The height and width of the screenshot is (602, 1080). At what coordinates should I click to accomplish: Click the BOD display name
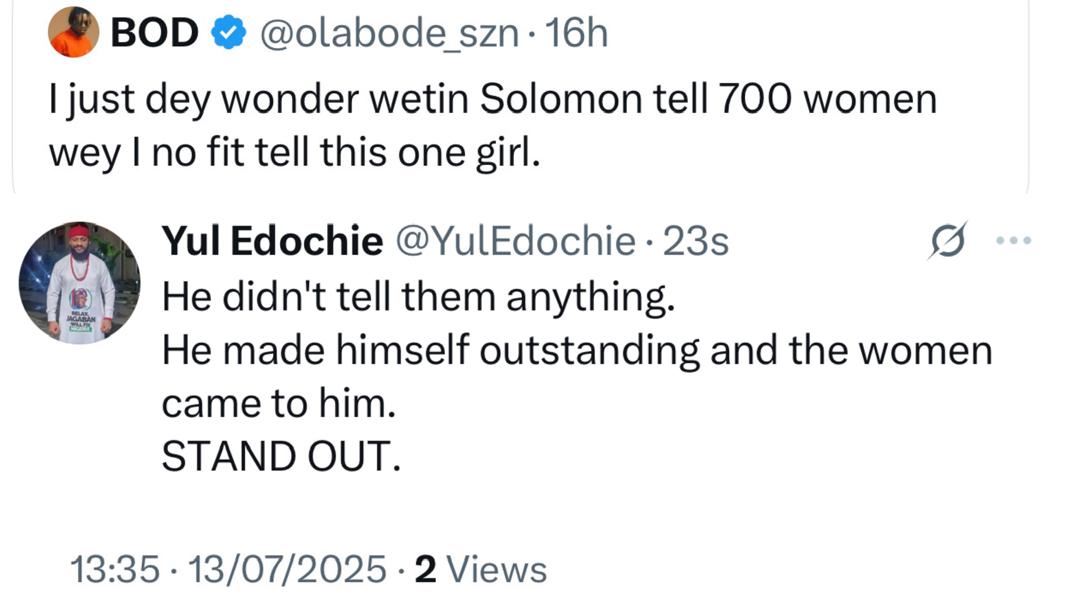click(155, 34)
